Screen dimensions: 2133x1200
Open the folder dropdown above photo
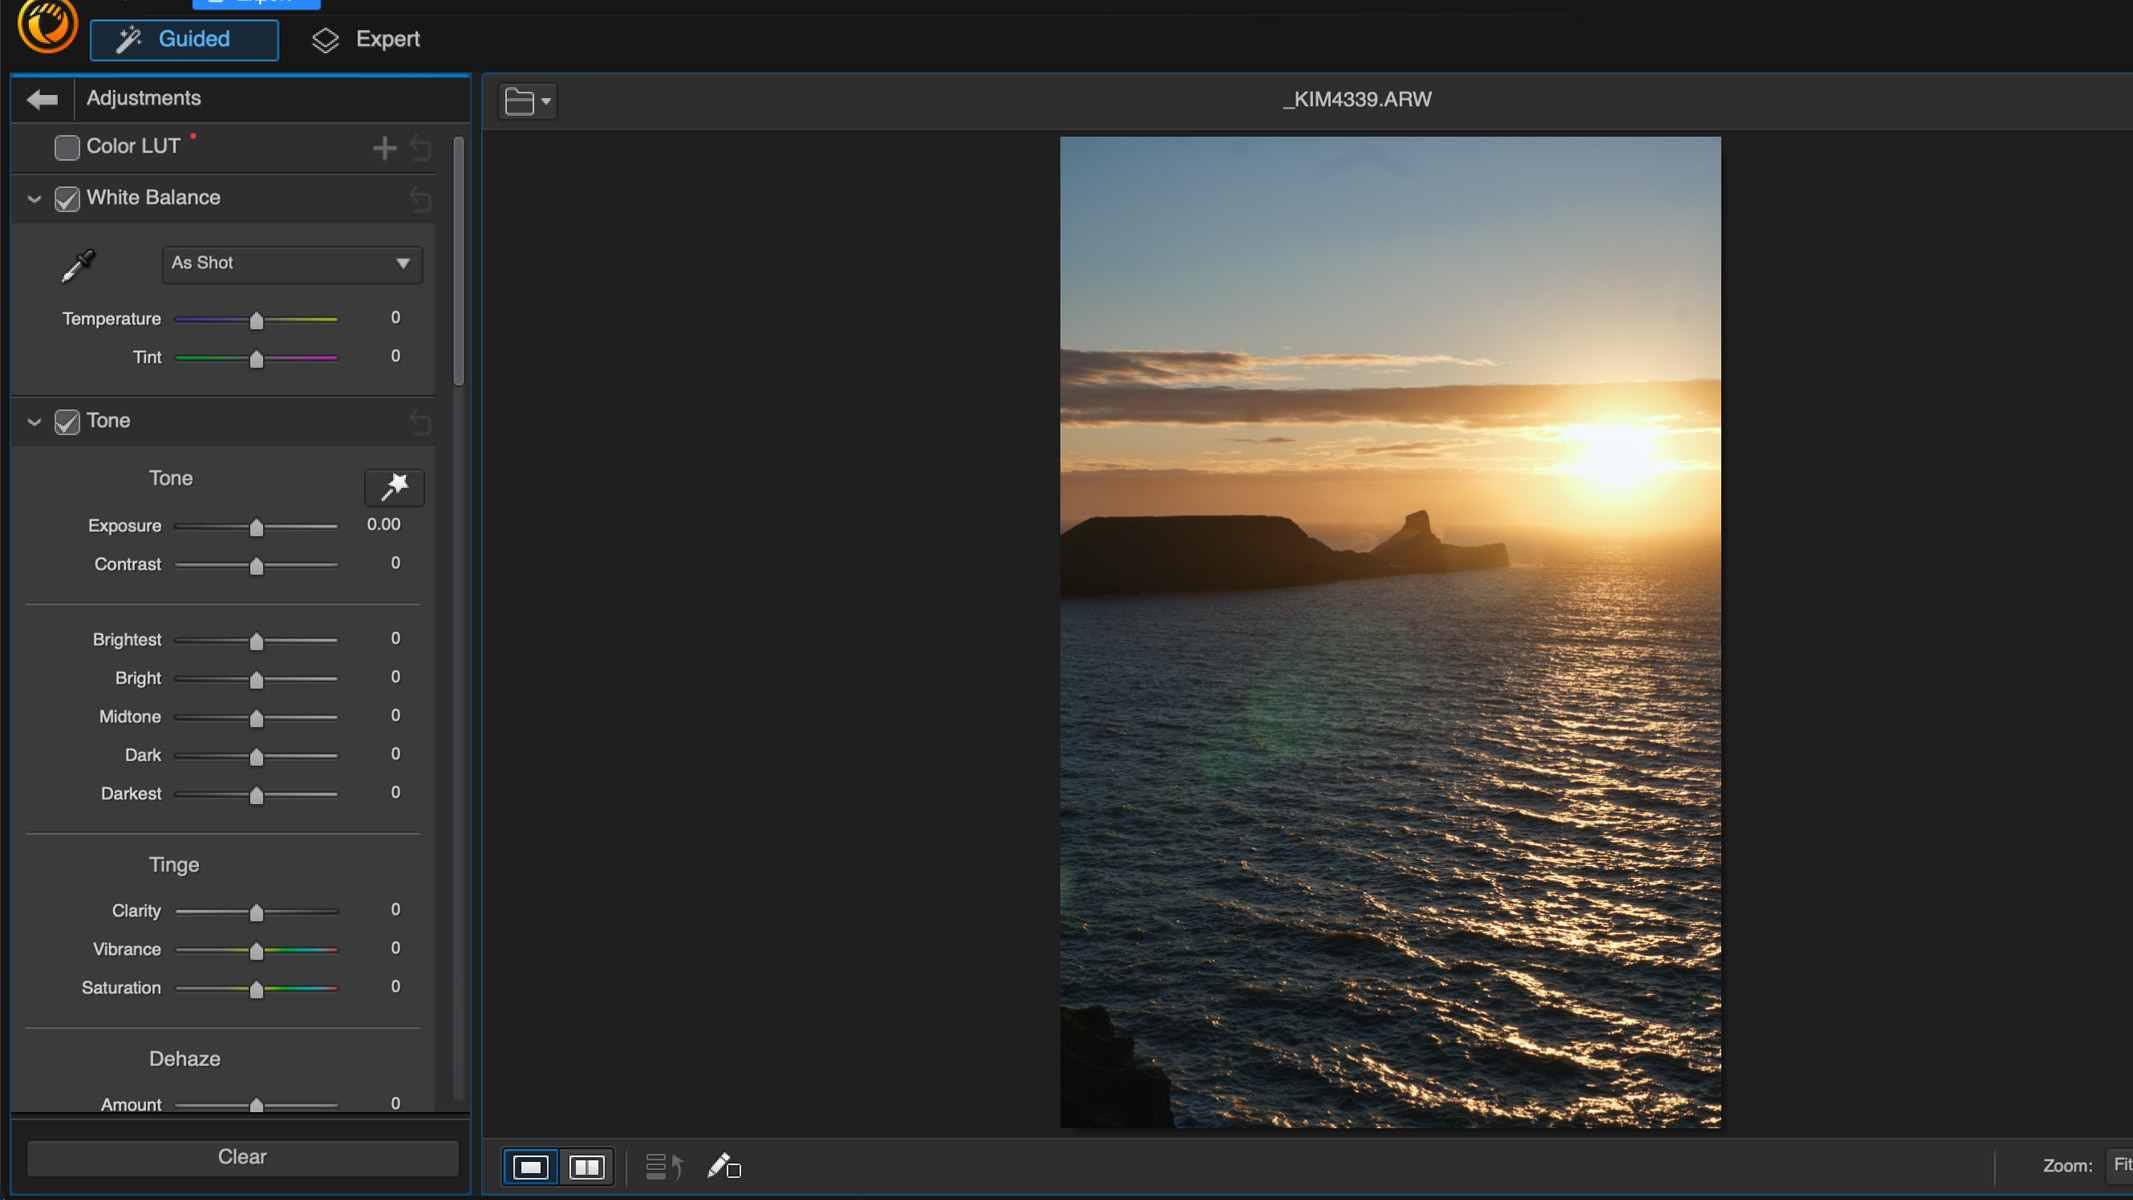[x=528, y=101]
